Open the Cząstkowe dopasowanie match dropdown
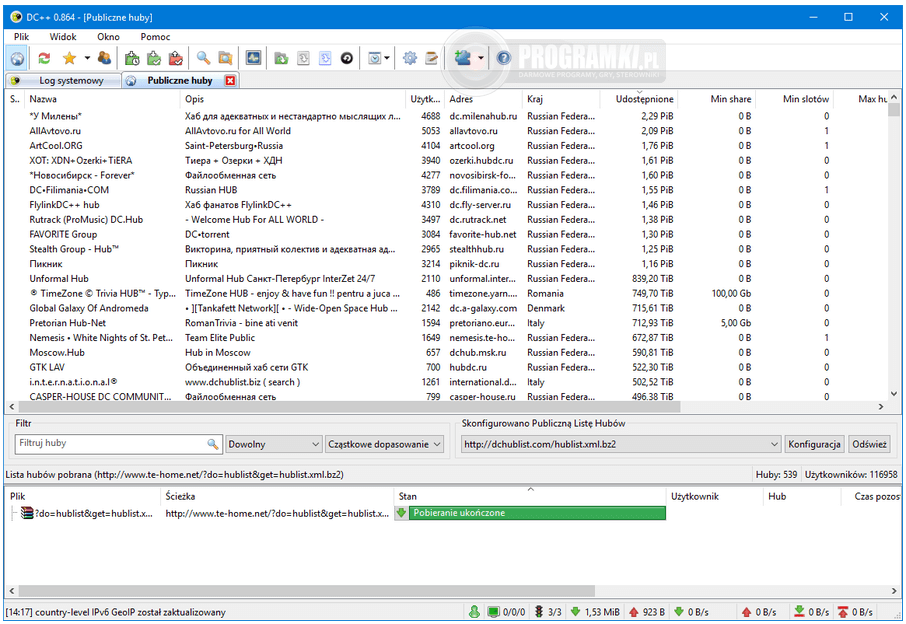Viewport: 906px width, 624px height. point(384,444)
